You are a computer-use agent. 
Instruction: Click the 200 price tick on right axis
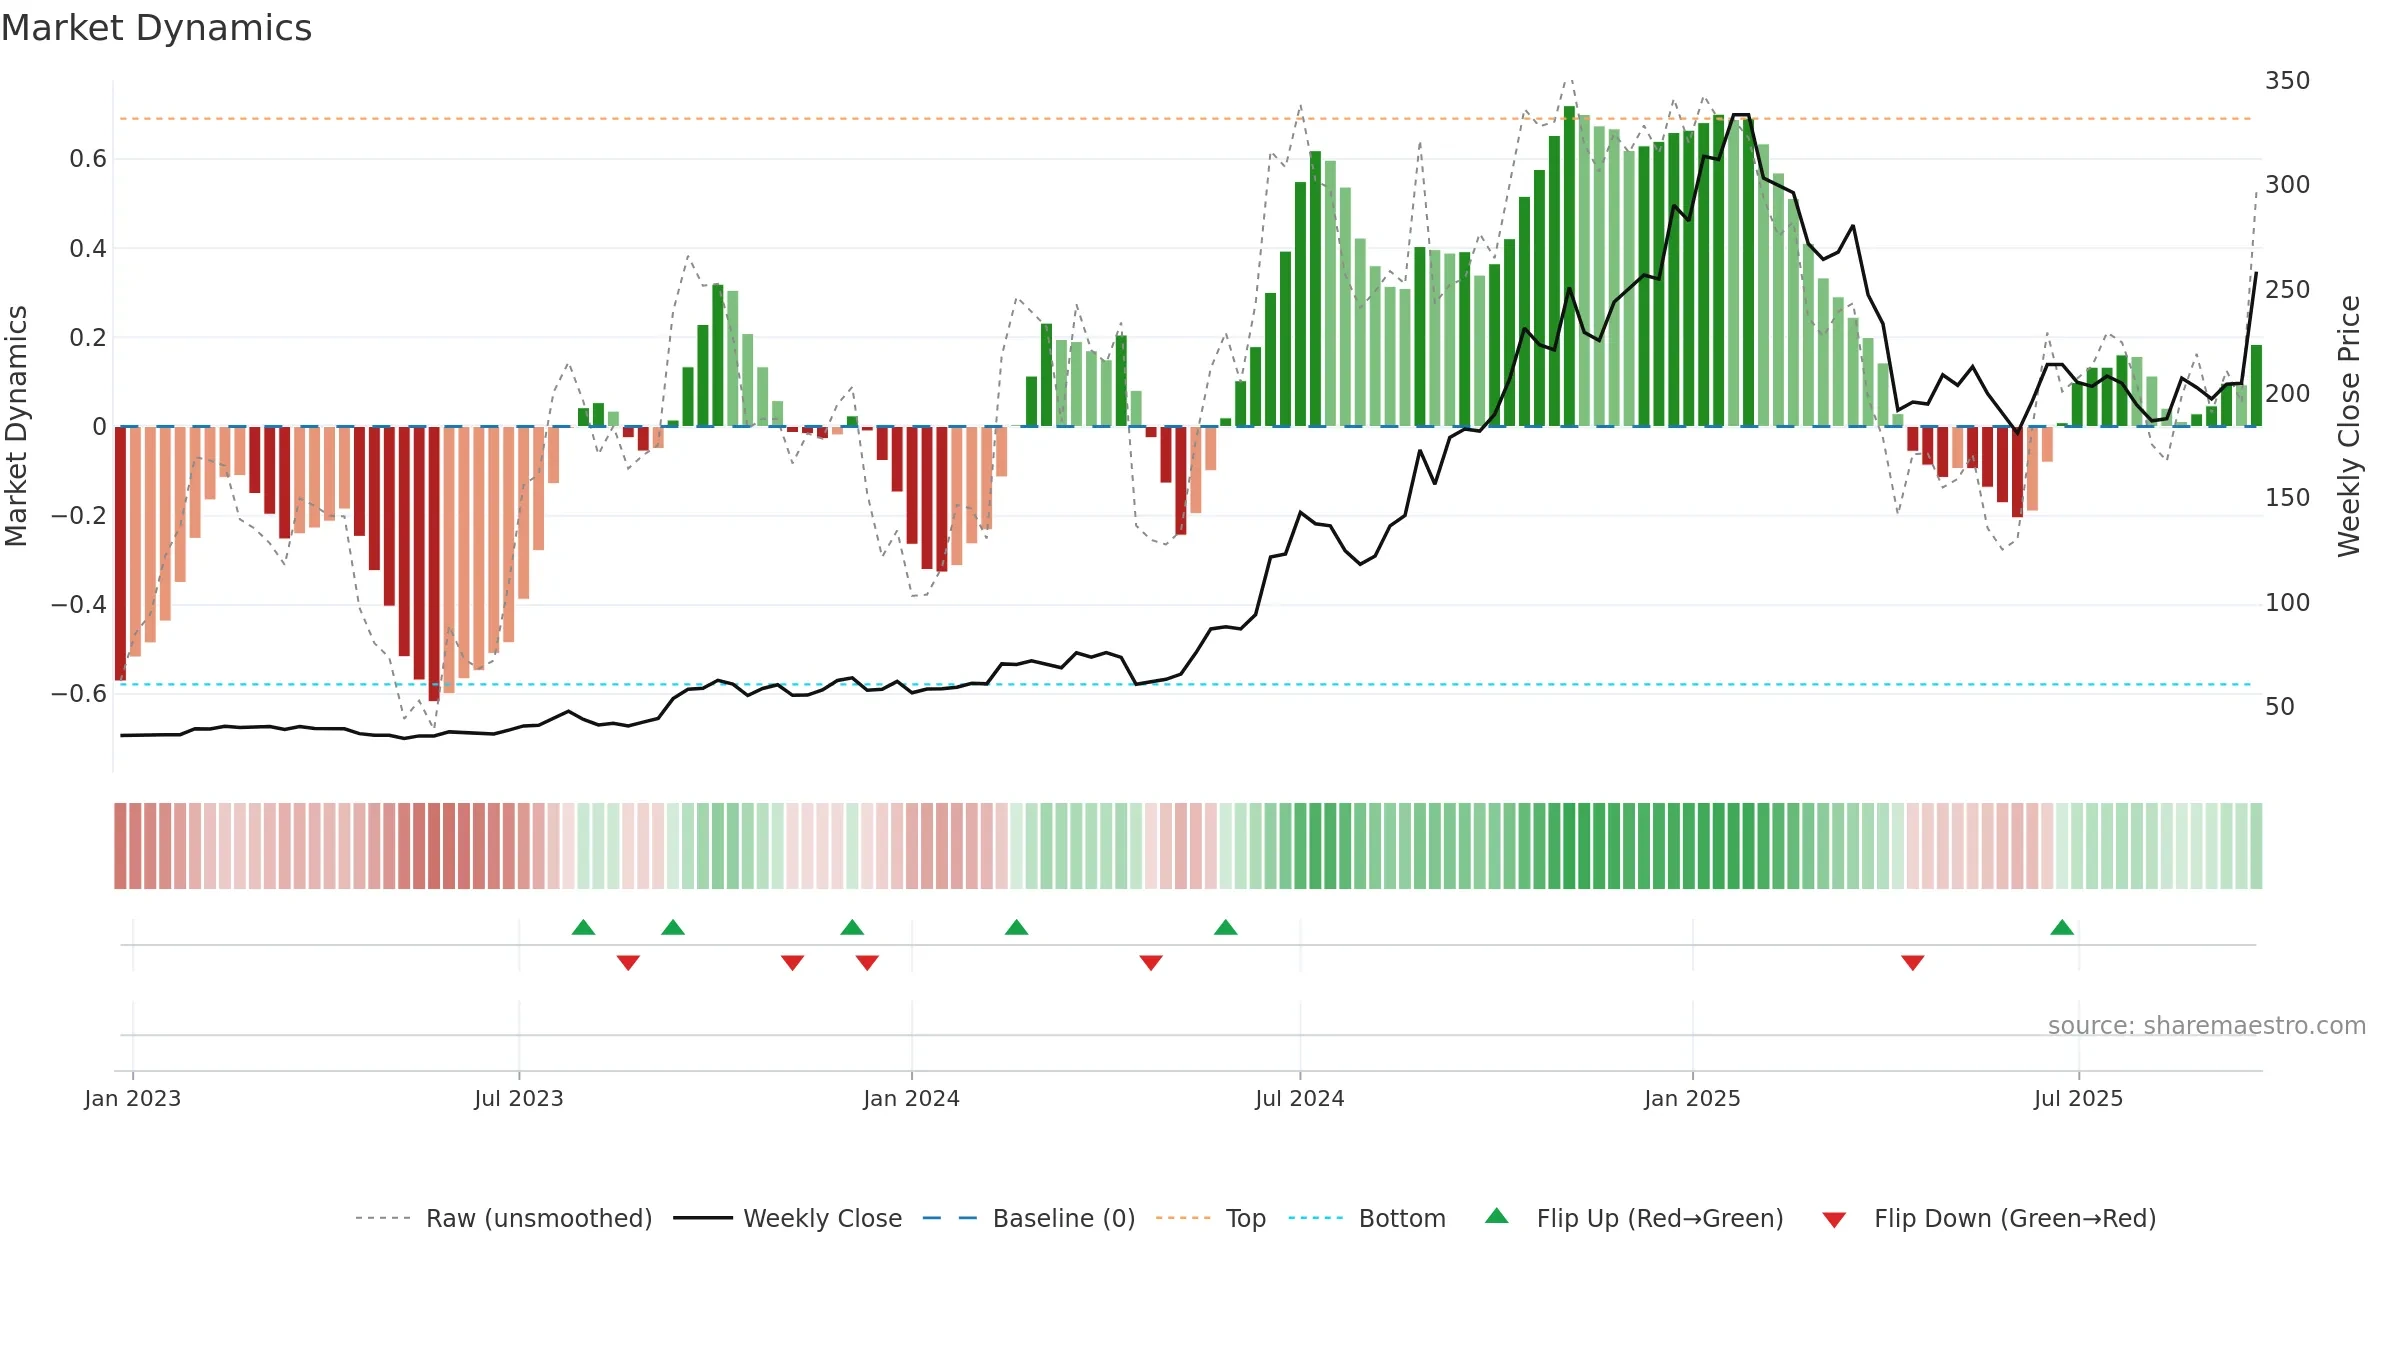pyautogui.click(x=2288, y=394)
